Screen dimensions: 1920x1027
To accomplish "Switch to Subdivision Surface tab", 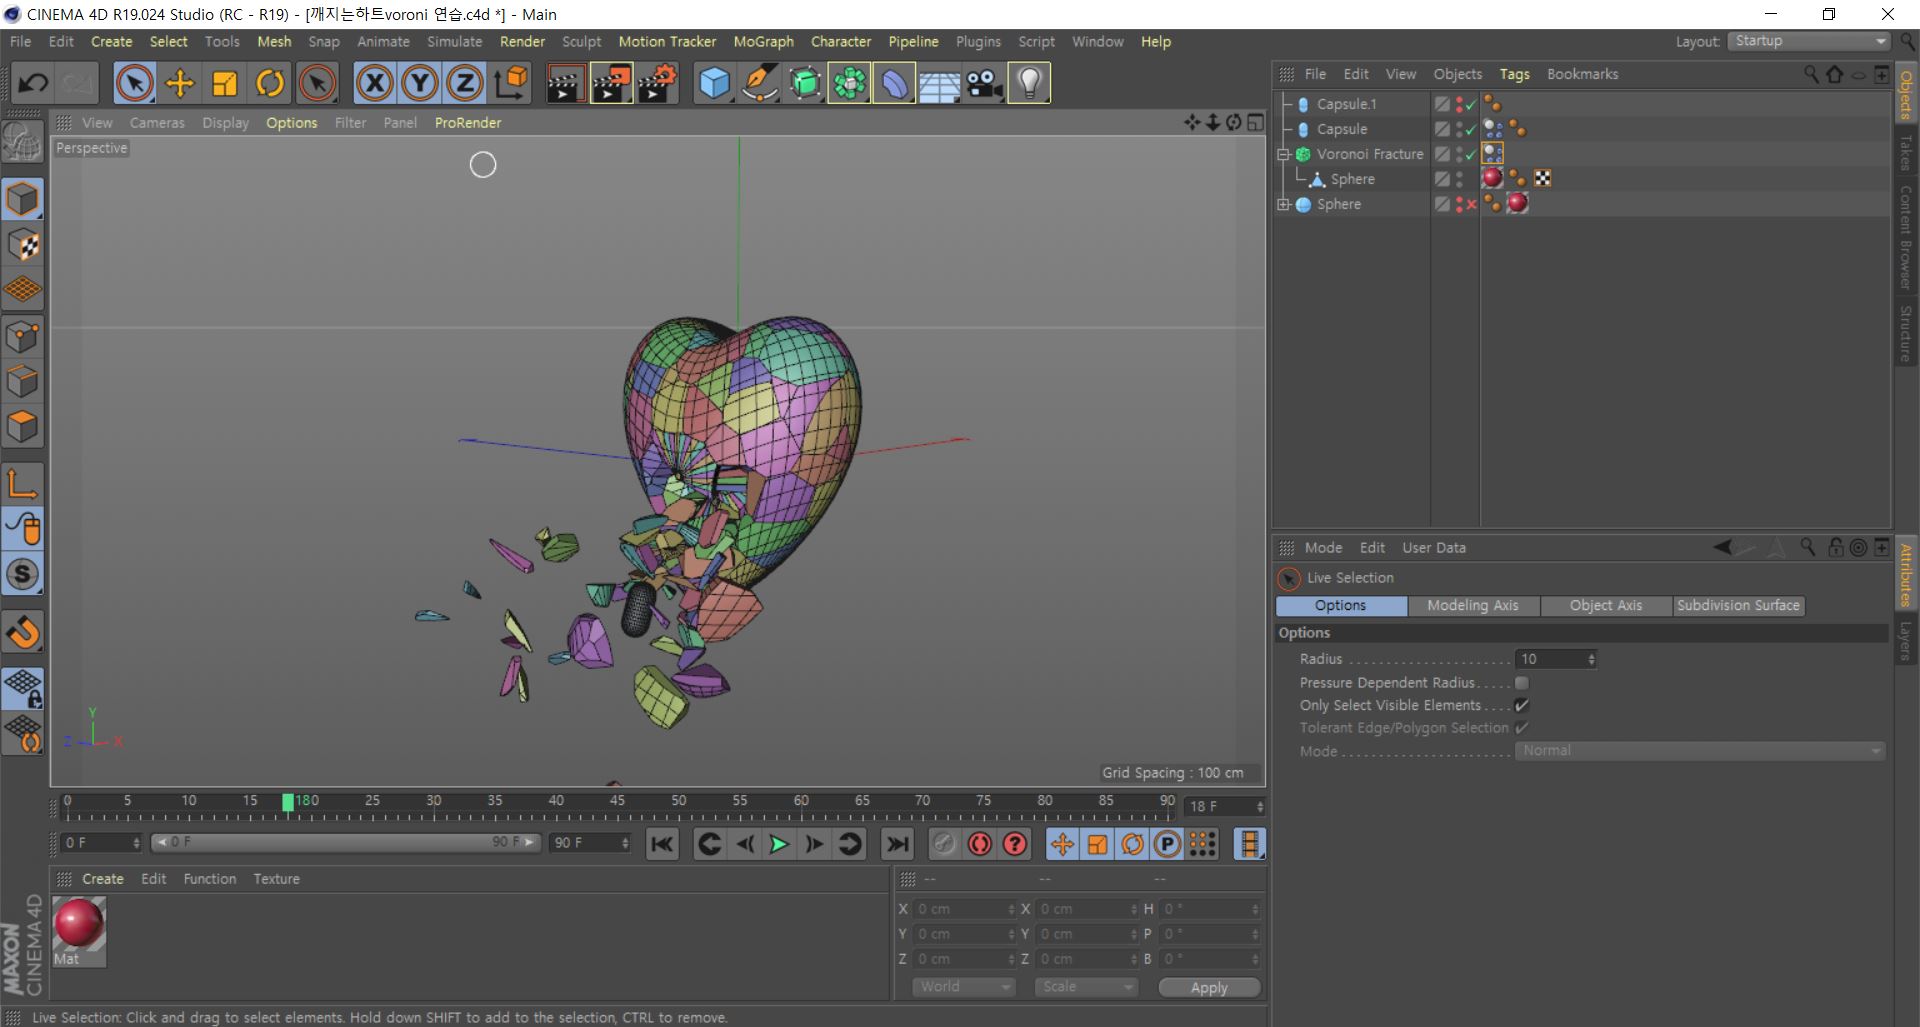I will (1738, 606).
